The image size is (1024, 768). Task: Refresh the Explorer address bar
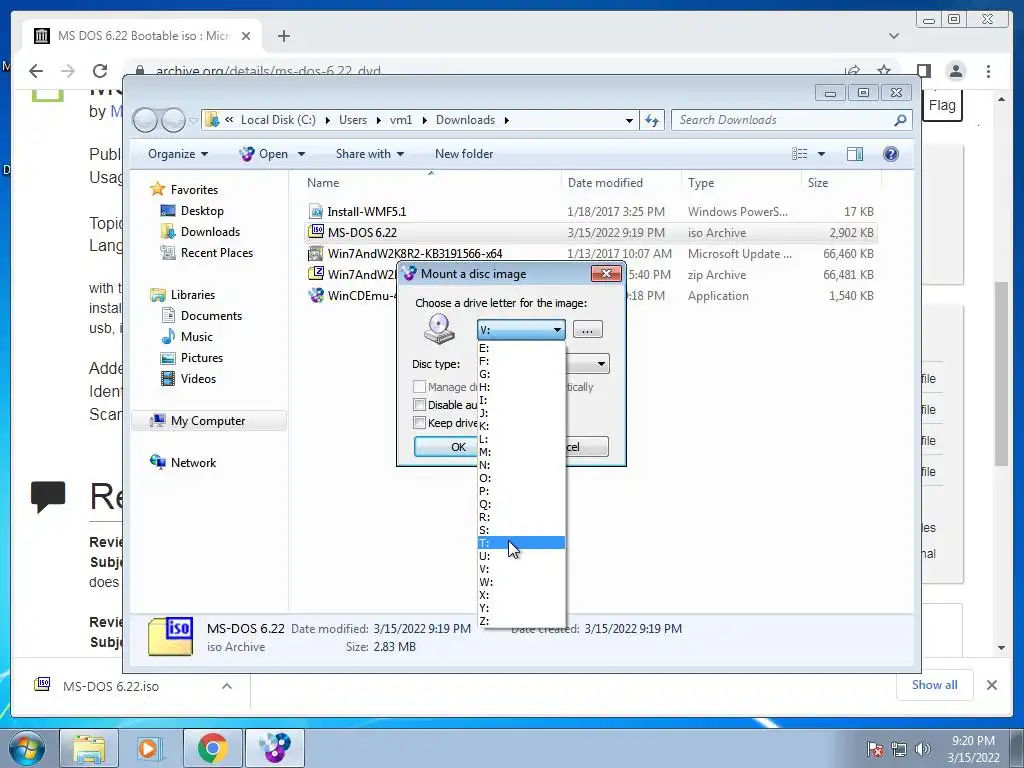[x=652, y=120]
